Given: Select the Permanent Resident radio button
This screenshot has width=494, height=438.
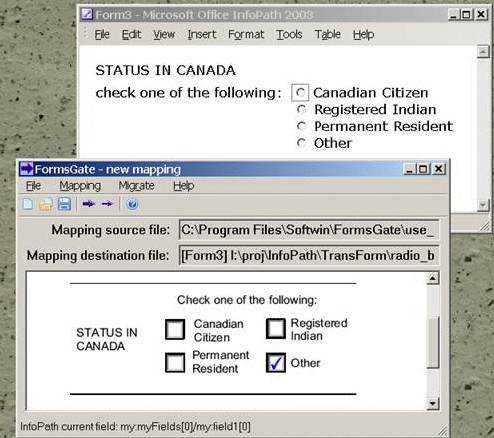Looking at the screenshot, I should pos(301,126).
